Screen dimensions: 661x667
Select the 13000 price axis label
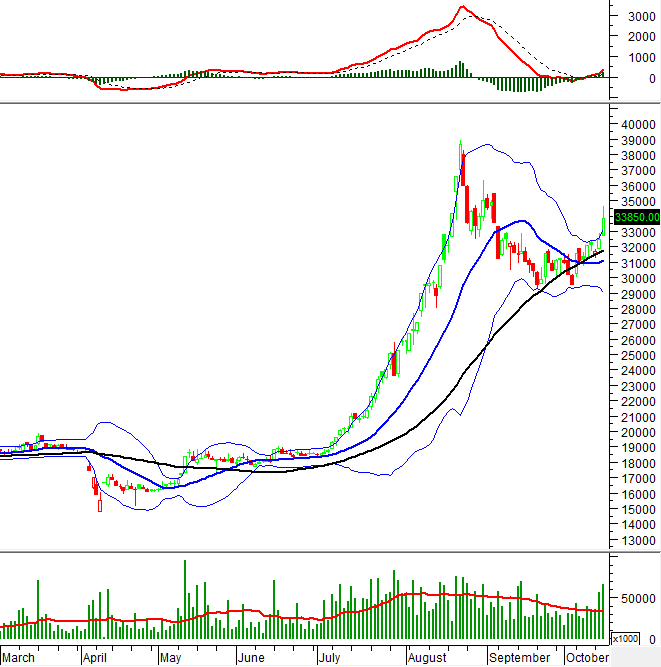point(637,540)
